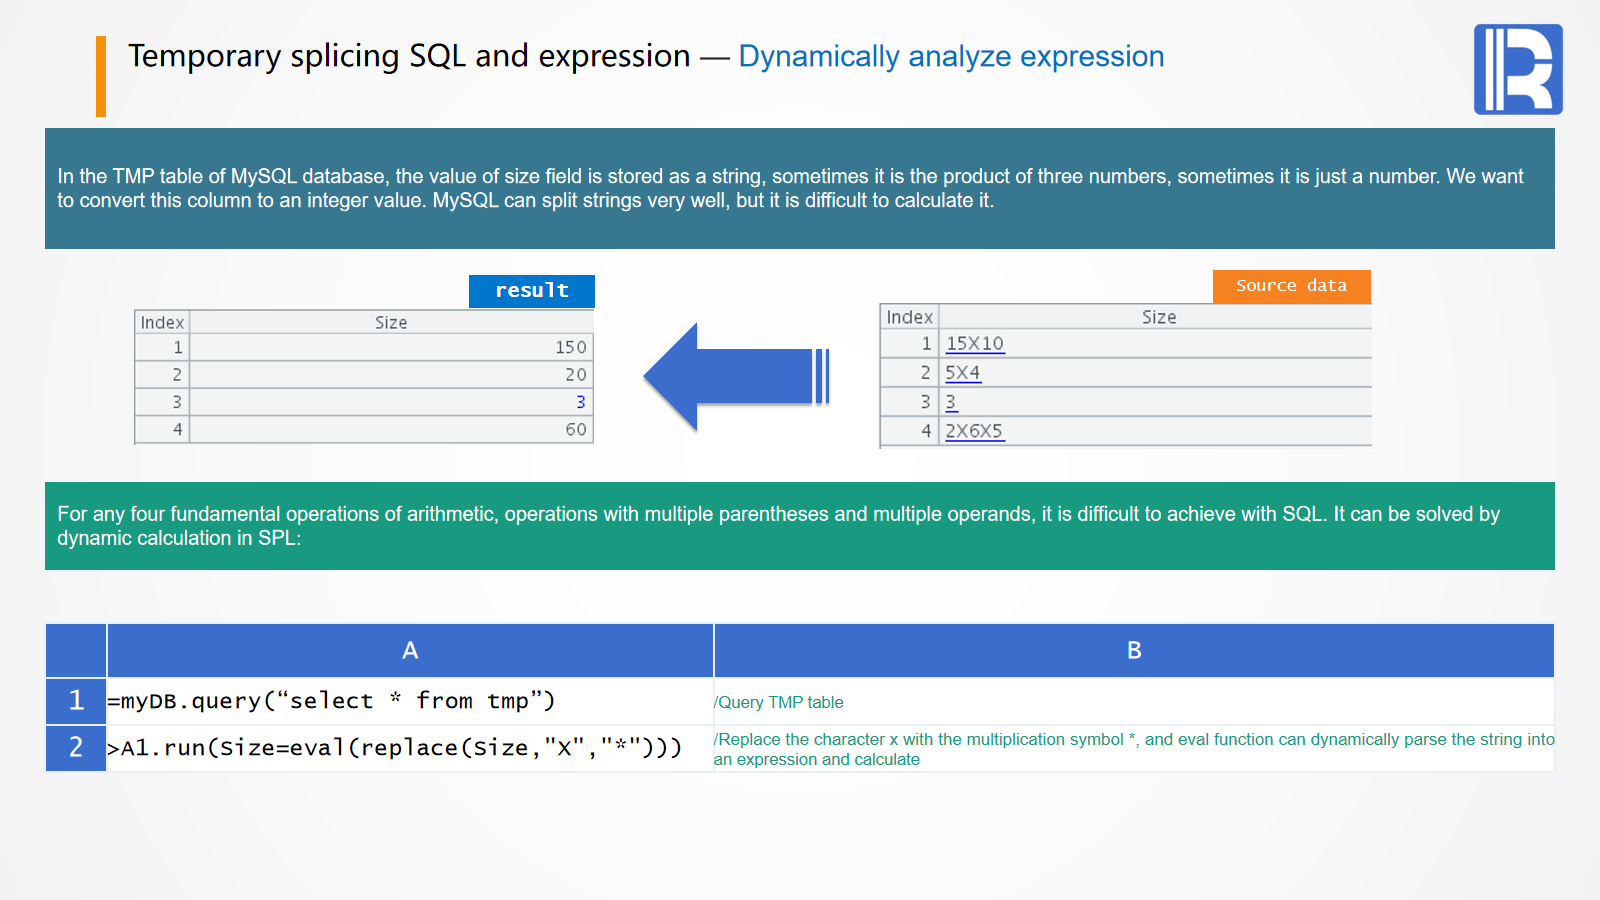Click the "/Query TMP table" comment cell

tap(780, 702)
